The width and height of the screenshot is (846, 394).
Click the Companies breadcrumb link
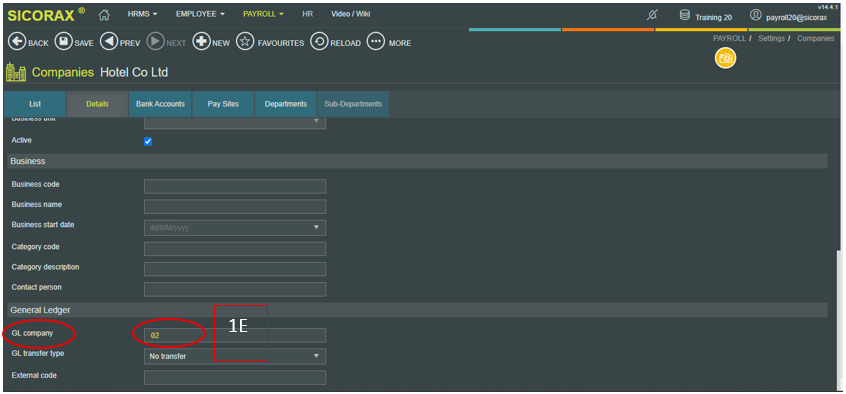pos(816,38)
